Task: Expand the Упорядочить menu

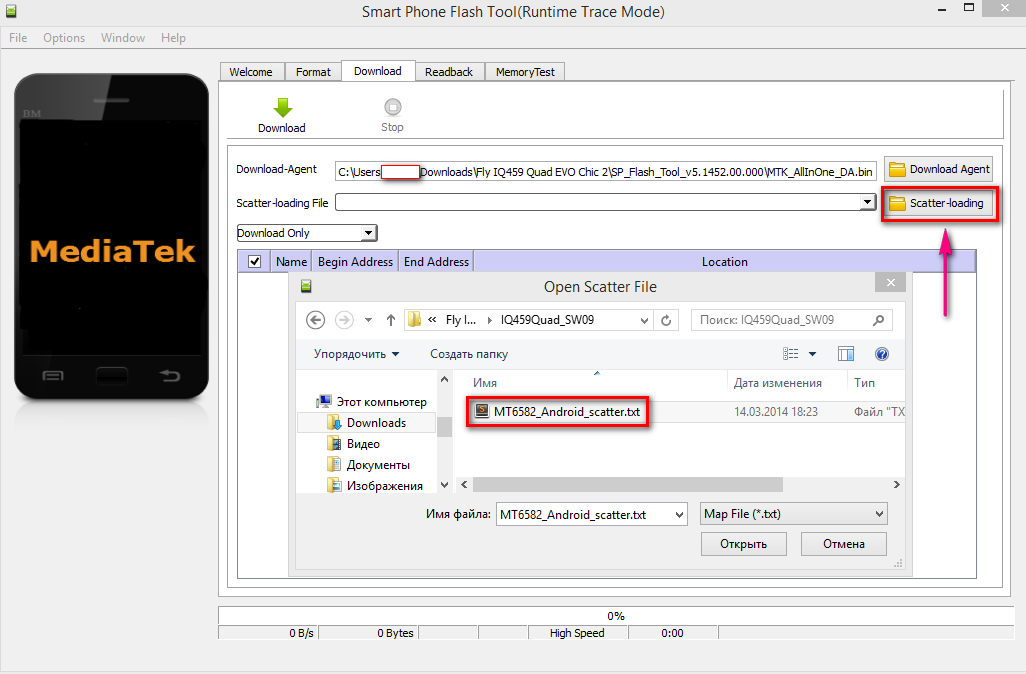Action: [x=356, y=354]
